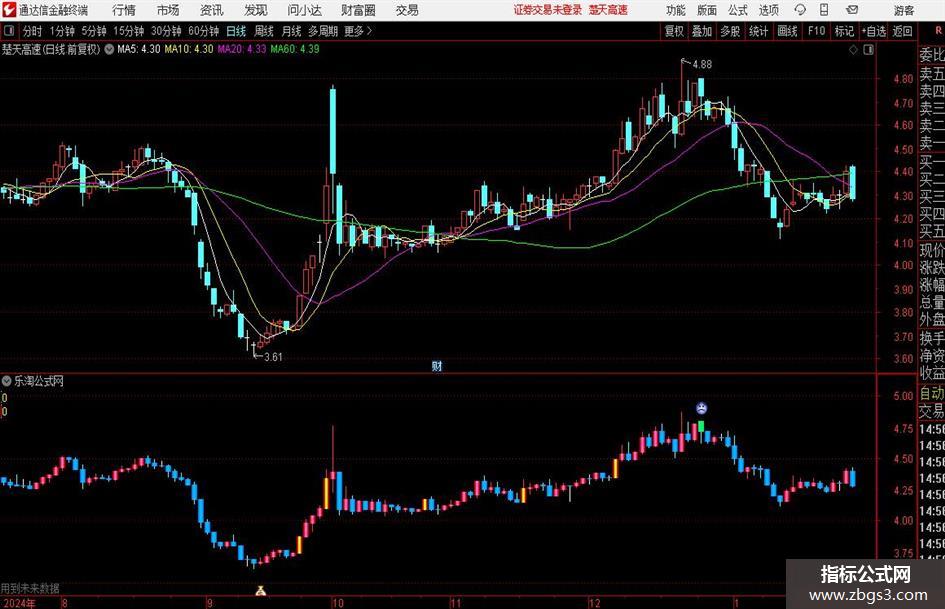Open the 多周期 multi-period view
The width and height of the screenshot is (945, 609).
(x=323, y=31)
